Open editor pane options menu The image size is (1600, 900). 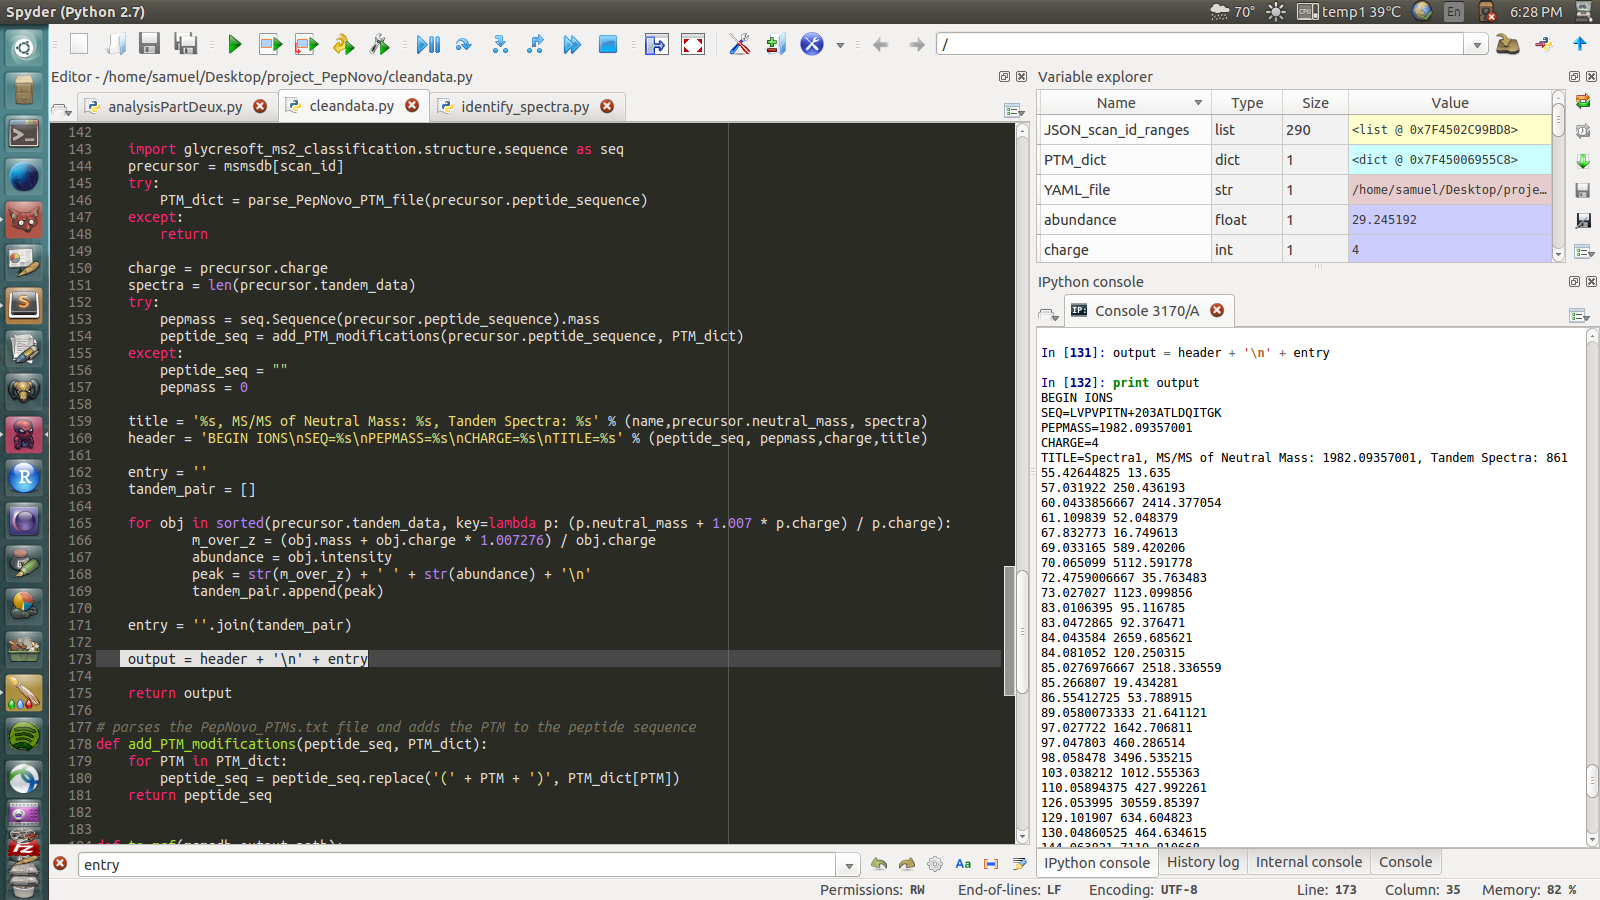pos(1013,110)
